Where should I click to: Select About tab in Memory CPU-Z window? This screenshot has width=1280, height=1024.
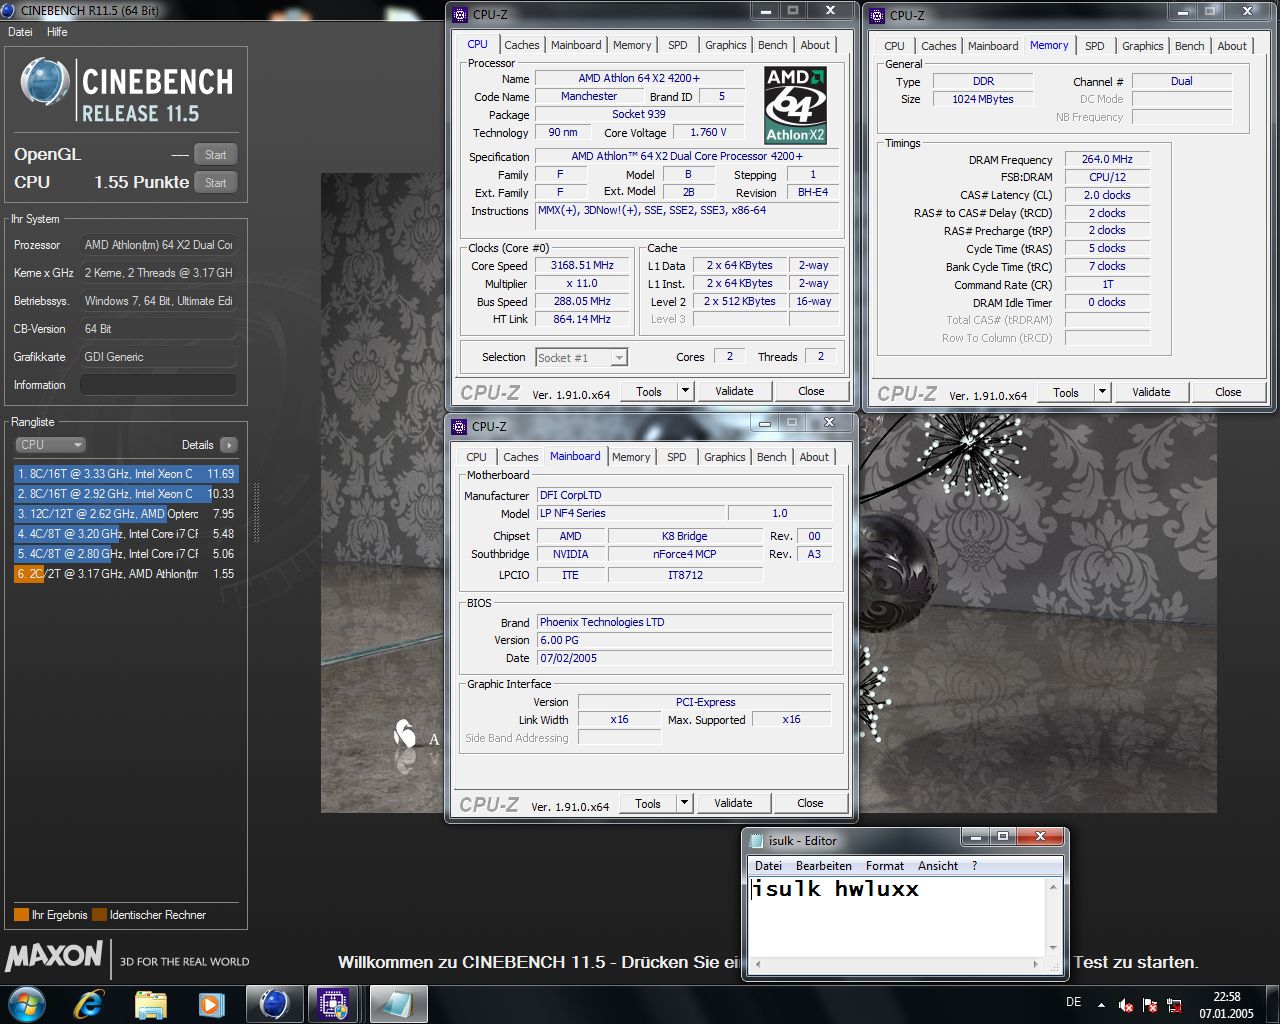point(1232,46)
